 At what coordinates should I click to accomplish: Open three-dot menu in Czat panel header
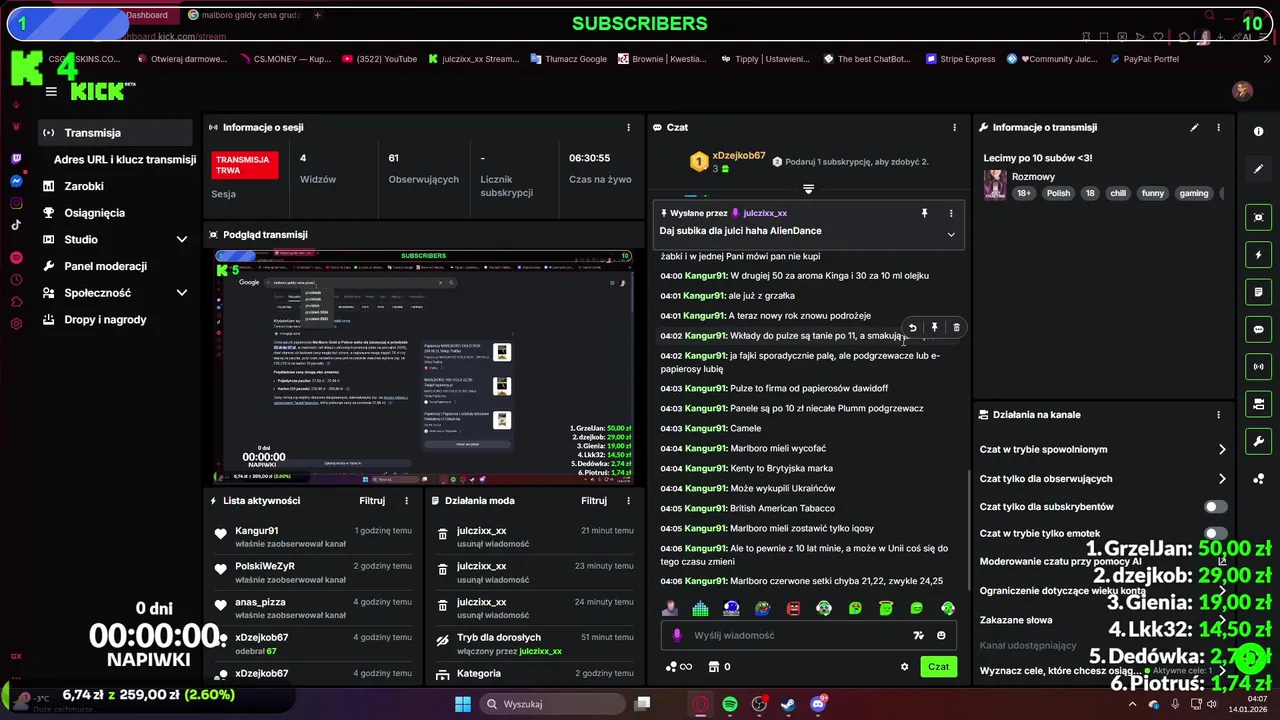(x=955, y=128)
